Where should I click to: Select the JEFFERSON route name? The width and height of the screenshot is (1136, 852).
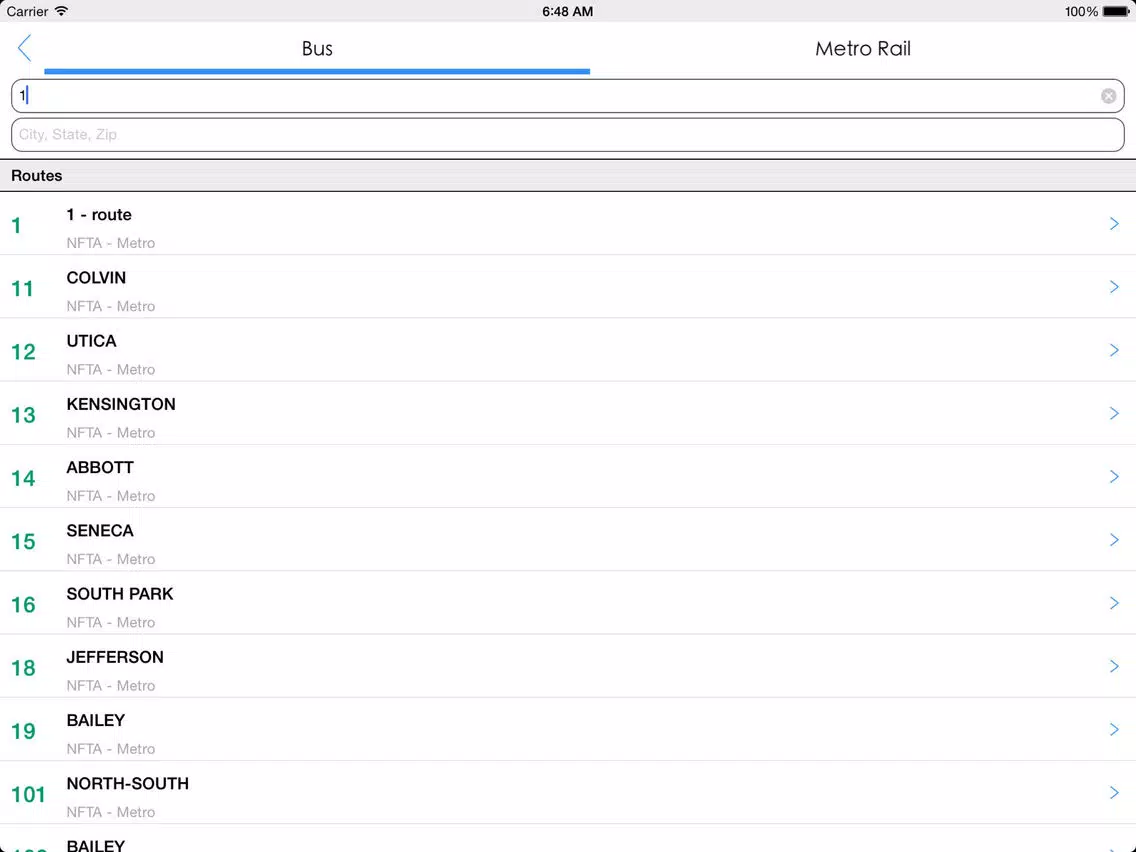tap(115, 657)
